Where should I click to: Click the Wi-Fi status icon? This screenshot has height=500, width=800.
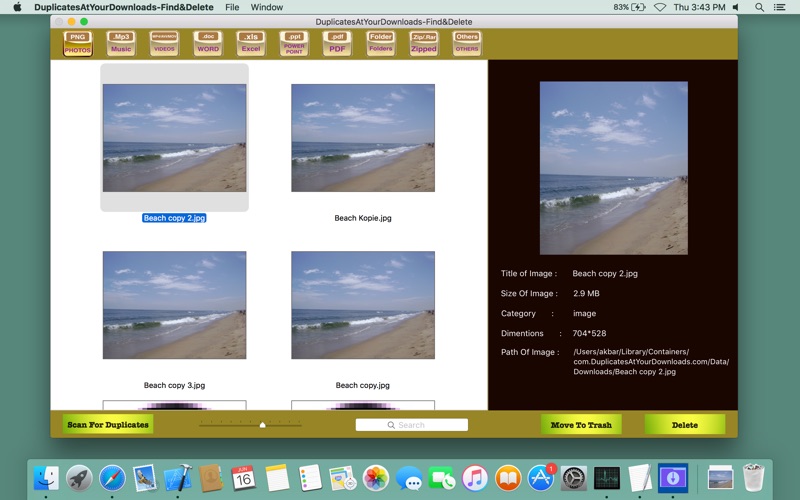pos(660,7)
